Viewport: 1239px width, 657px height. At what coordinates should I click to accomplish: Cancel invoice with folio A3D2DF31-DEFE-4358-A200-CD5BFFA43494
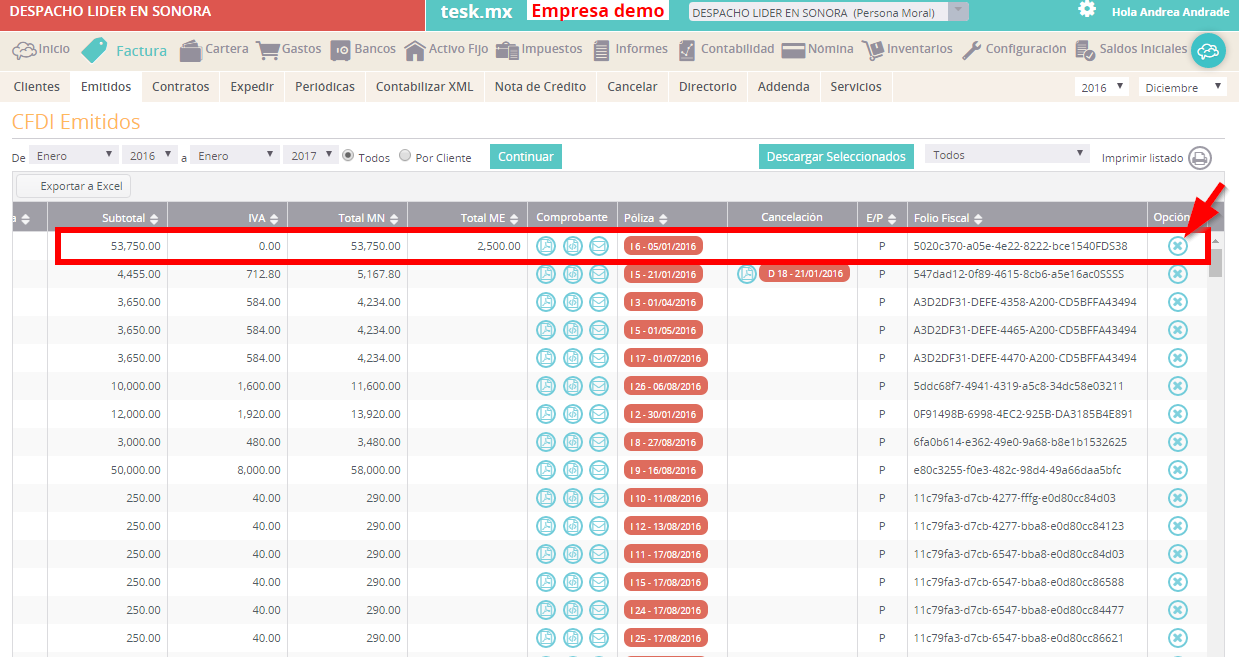tap(1178, 302)
